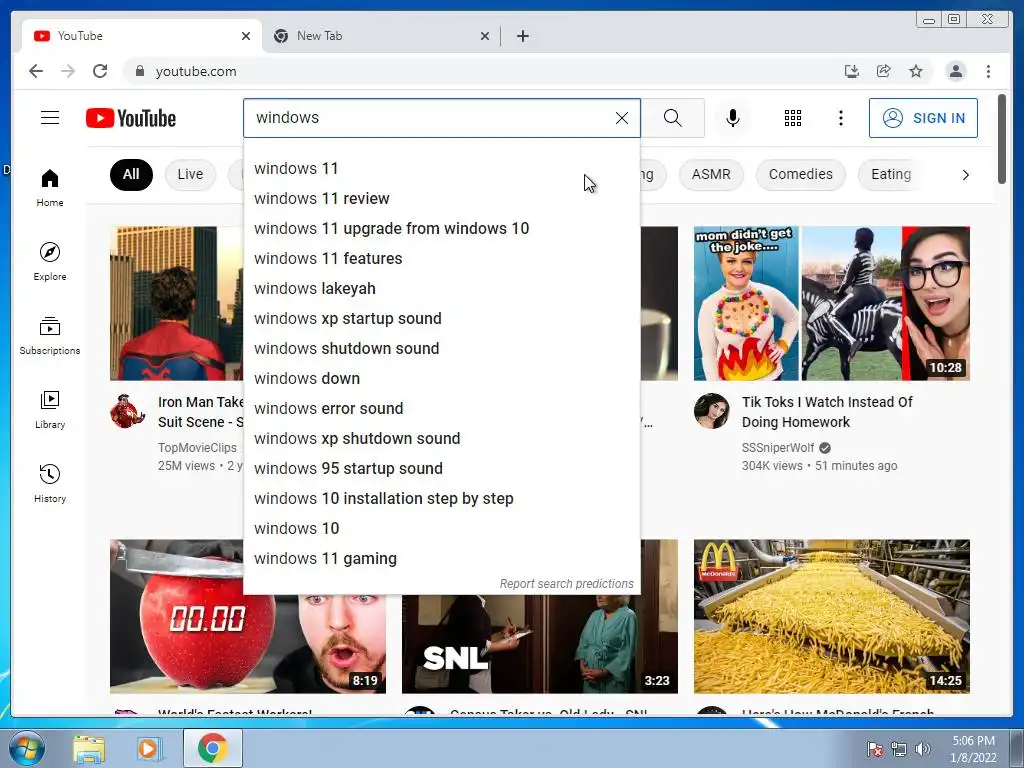Select the Eating filter chip

(x=891, y=174)
